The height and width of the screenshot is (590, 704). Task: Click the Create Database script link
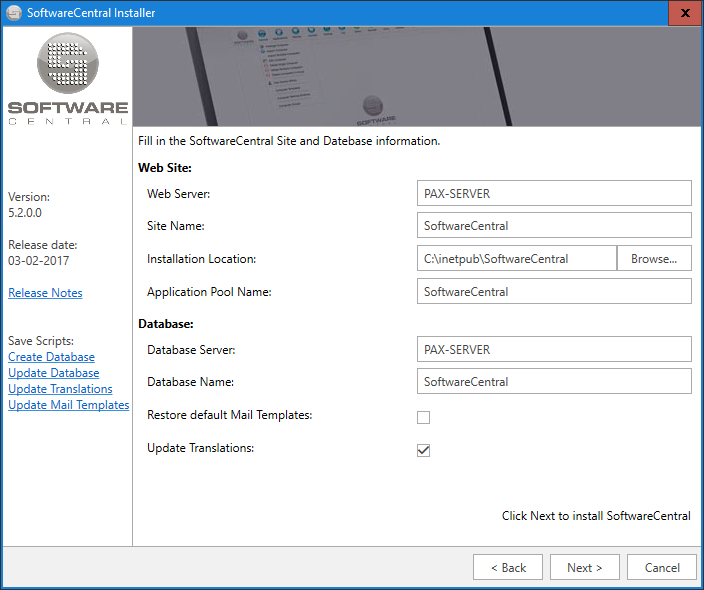tap(51, 357)
